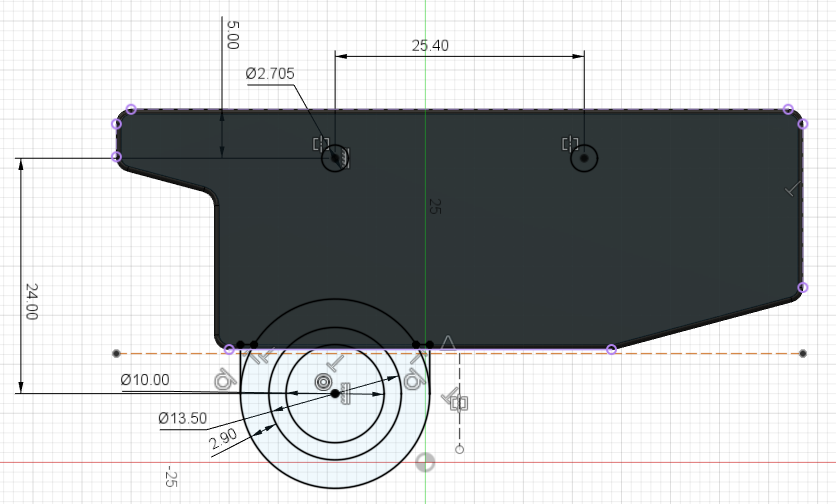
Task: Select the triangle midpoint constraint icon on the bottom edge
Action: tap(448, 343)
